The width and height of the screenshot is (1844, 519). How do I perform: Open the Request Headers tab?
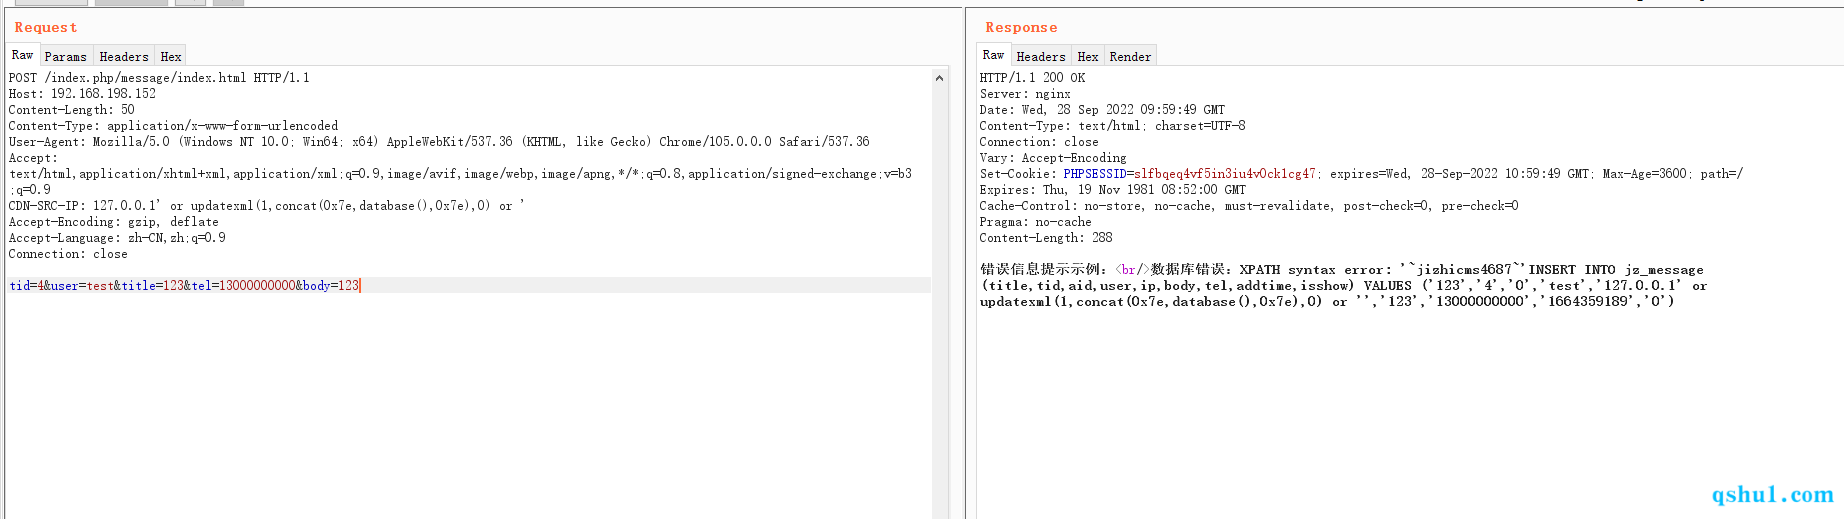[x=124, y=56]
